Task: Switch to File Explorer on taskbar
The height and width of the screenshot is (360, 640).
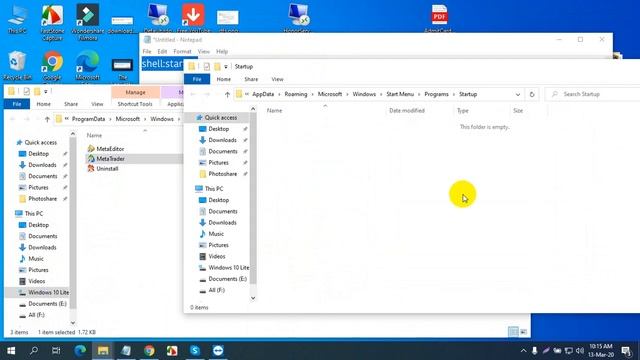Action: [x=103, y=351]
